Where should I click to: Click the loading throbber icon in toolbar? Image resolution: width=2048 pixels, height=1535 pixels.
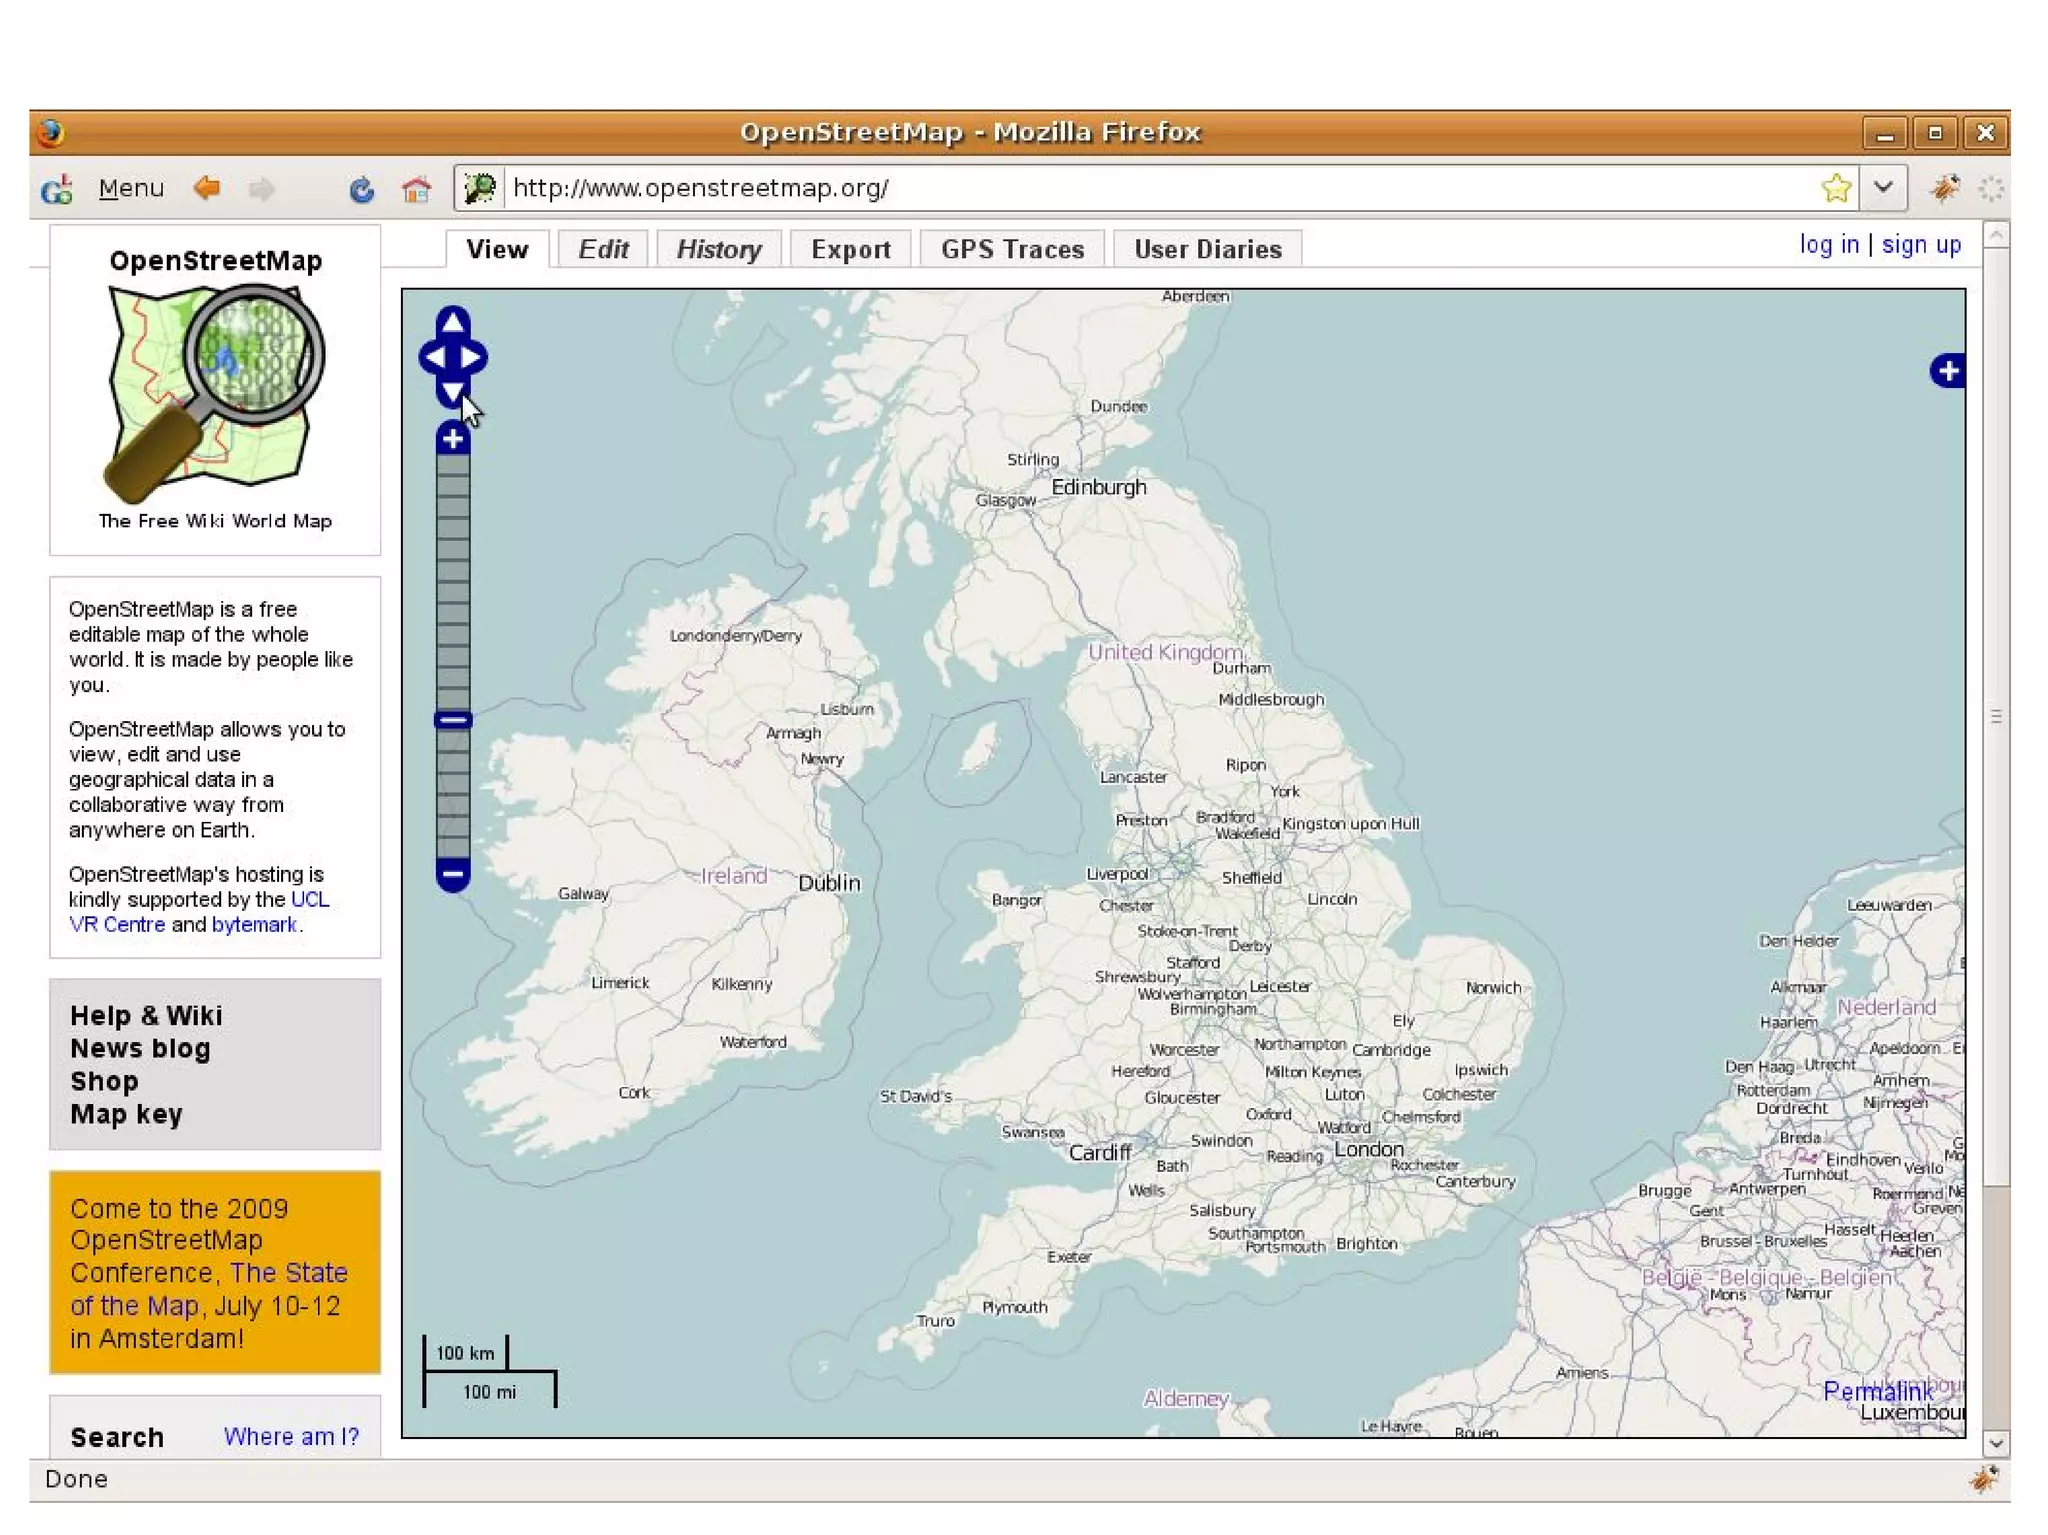1991,188
